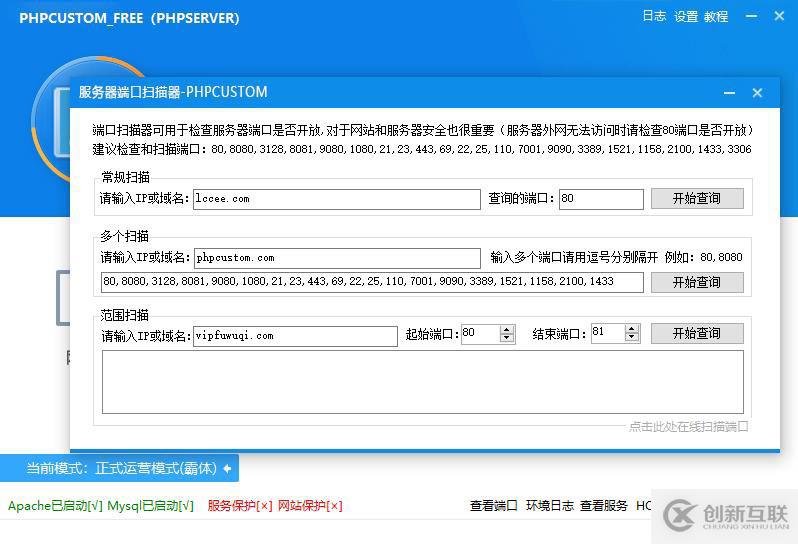Click the 建议检查和扫描端口 suggested ports text

(x=422, y=149)
